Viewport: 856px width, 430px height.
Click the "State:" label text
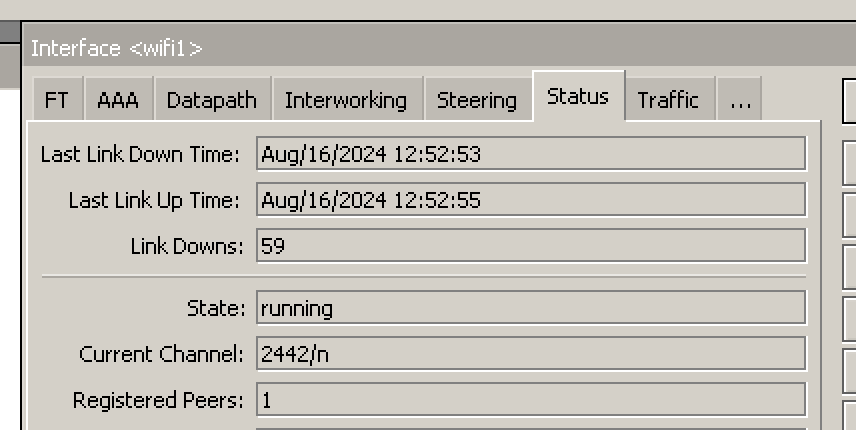(x=216, y=308)
